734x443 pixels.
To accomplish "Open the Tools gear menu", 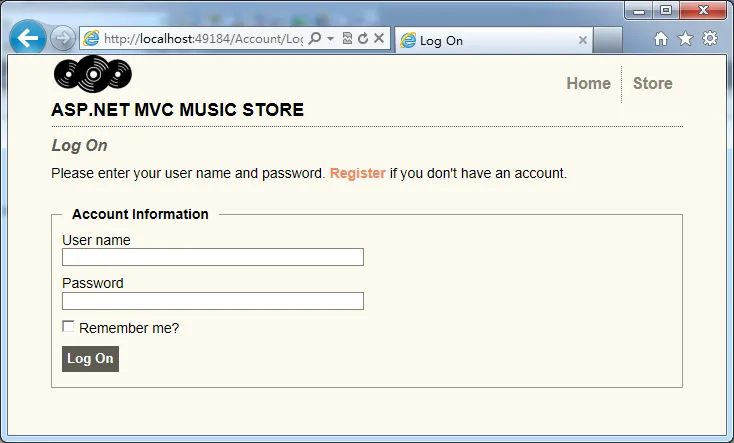I will [710, 39].
